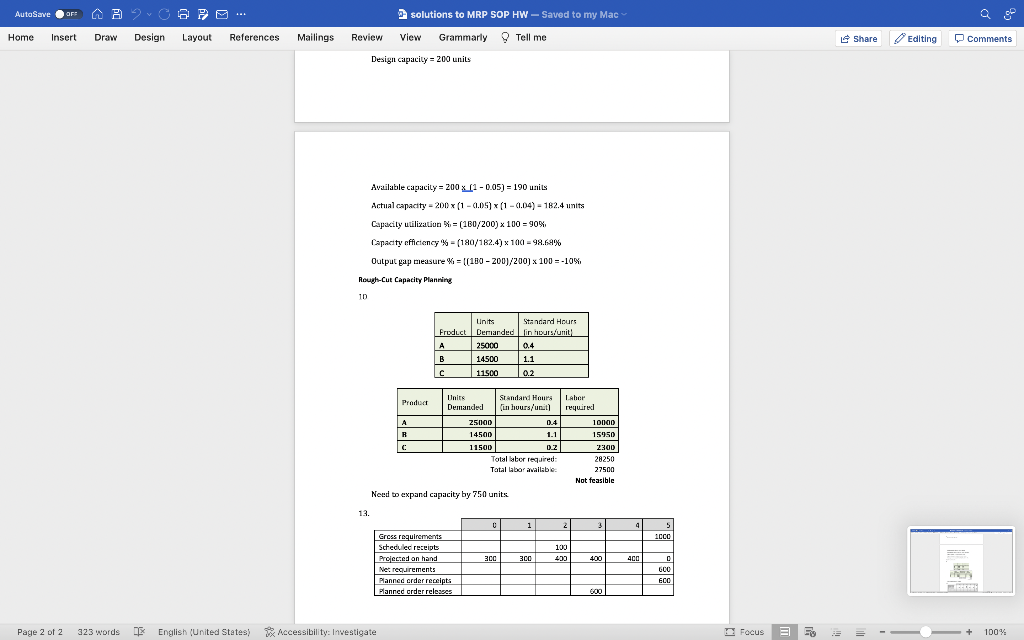The height and width of the screenshot is (640, 1024).
Task: Switch to Print Layout view
Action: coord(785,632)
